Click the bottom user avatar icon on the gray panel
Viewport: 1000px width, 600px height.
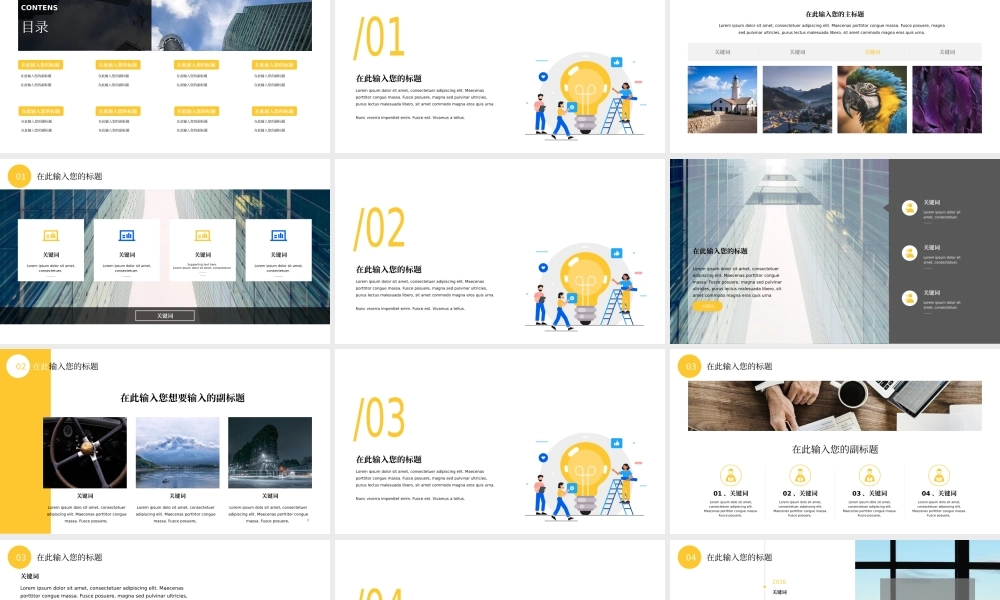click(909, 297)
